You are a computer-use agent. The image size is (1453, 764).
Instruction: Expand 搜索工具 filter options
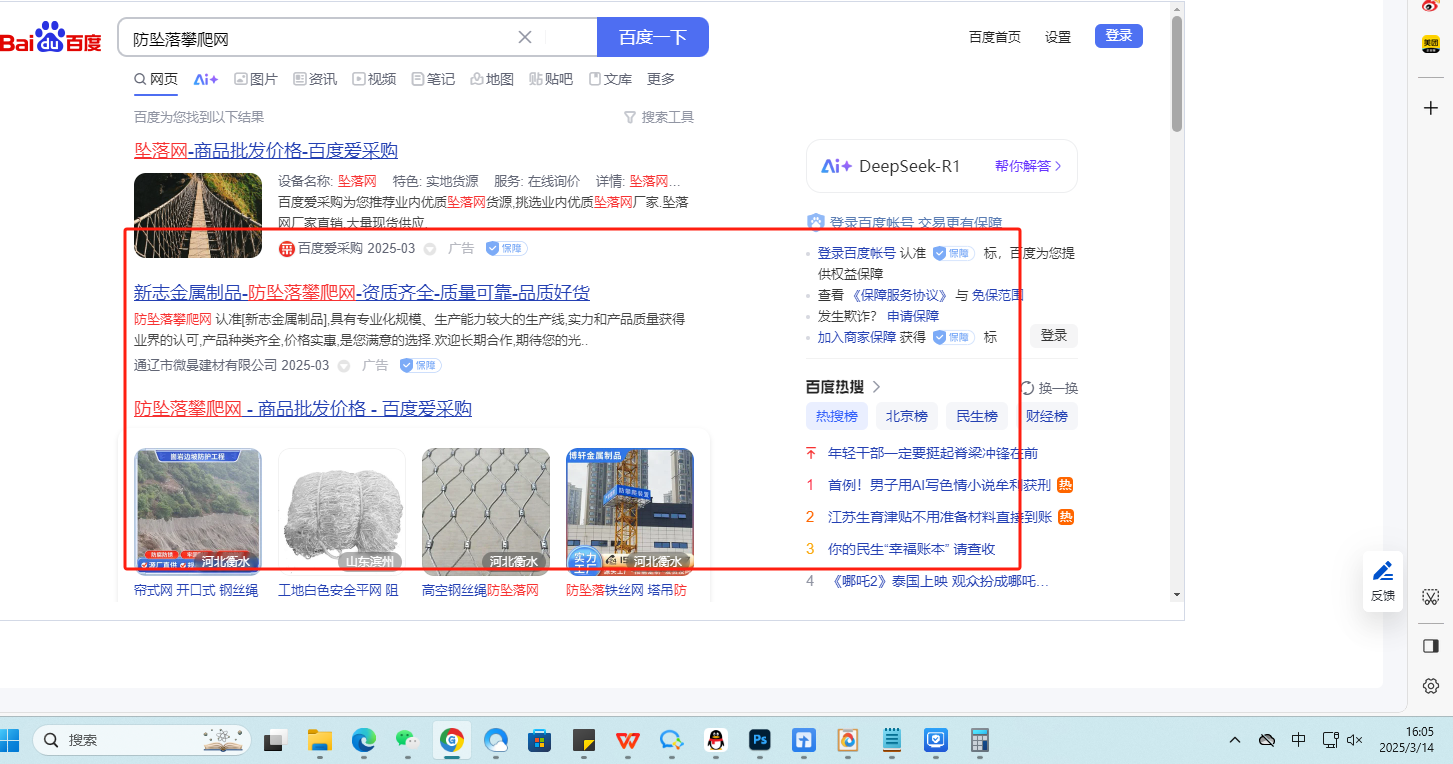pyautogui.click(x=658, y=117)
